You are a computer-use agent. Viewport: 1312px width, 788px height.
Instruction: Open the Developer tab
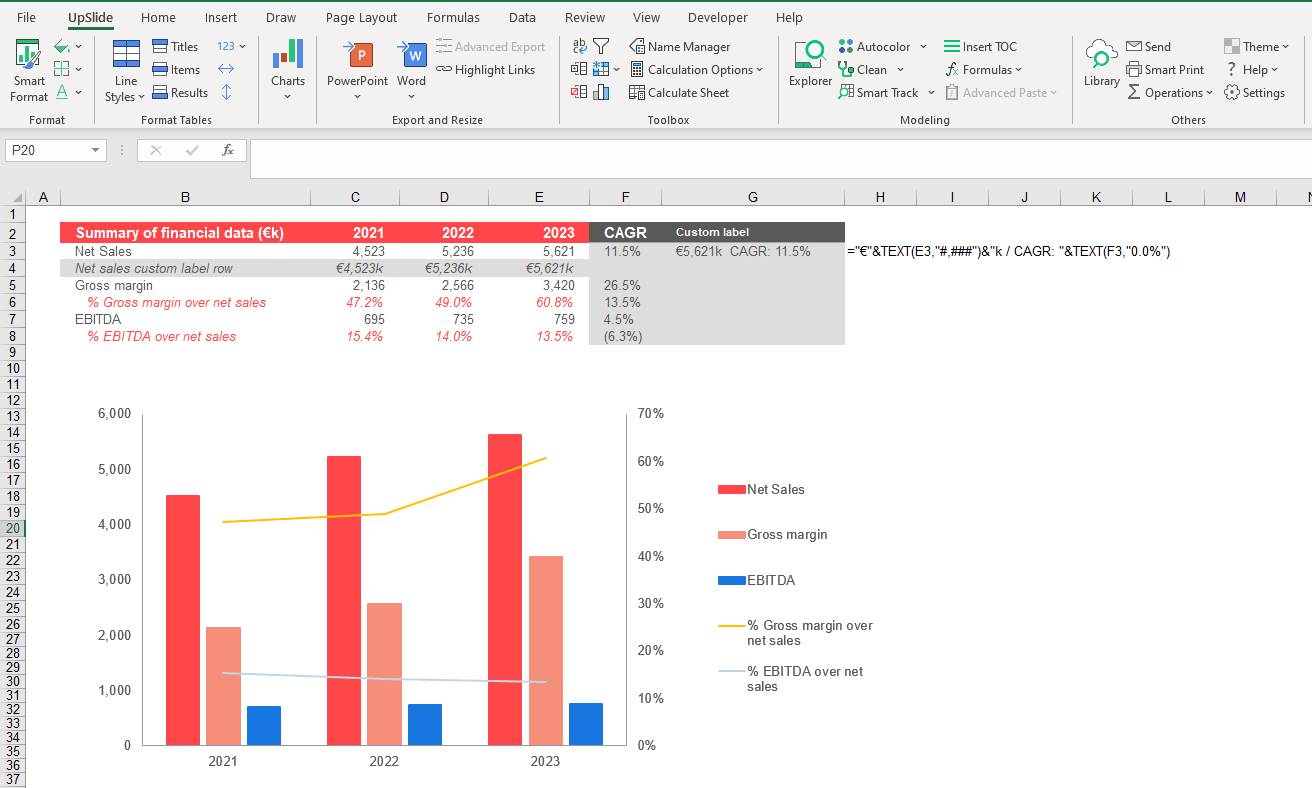[718, 17]
